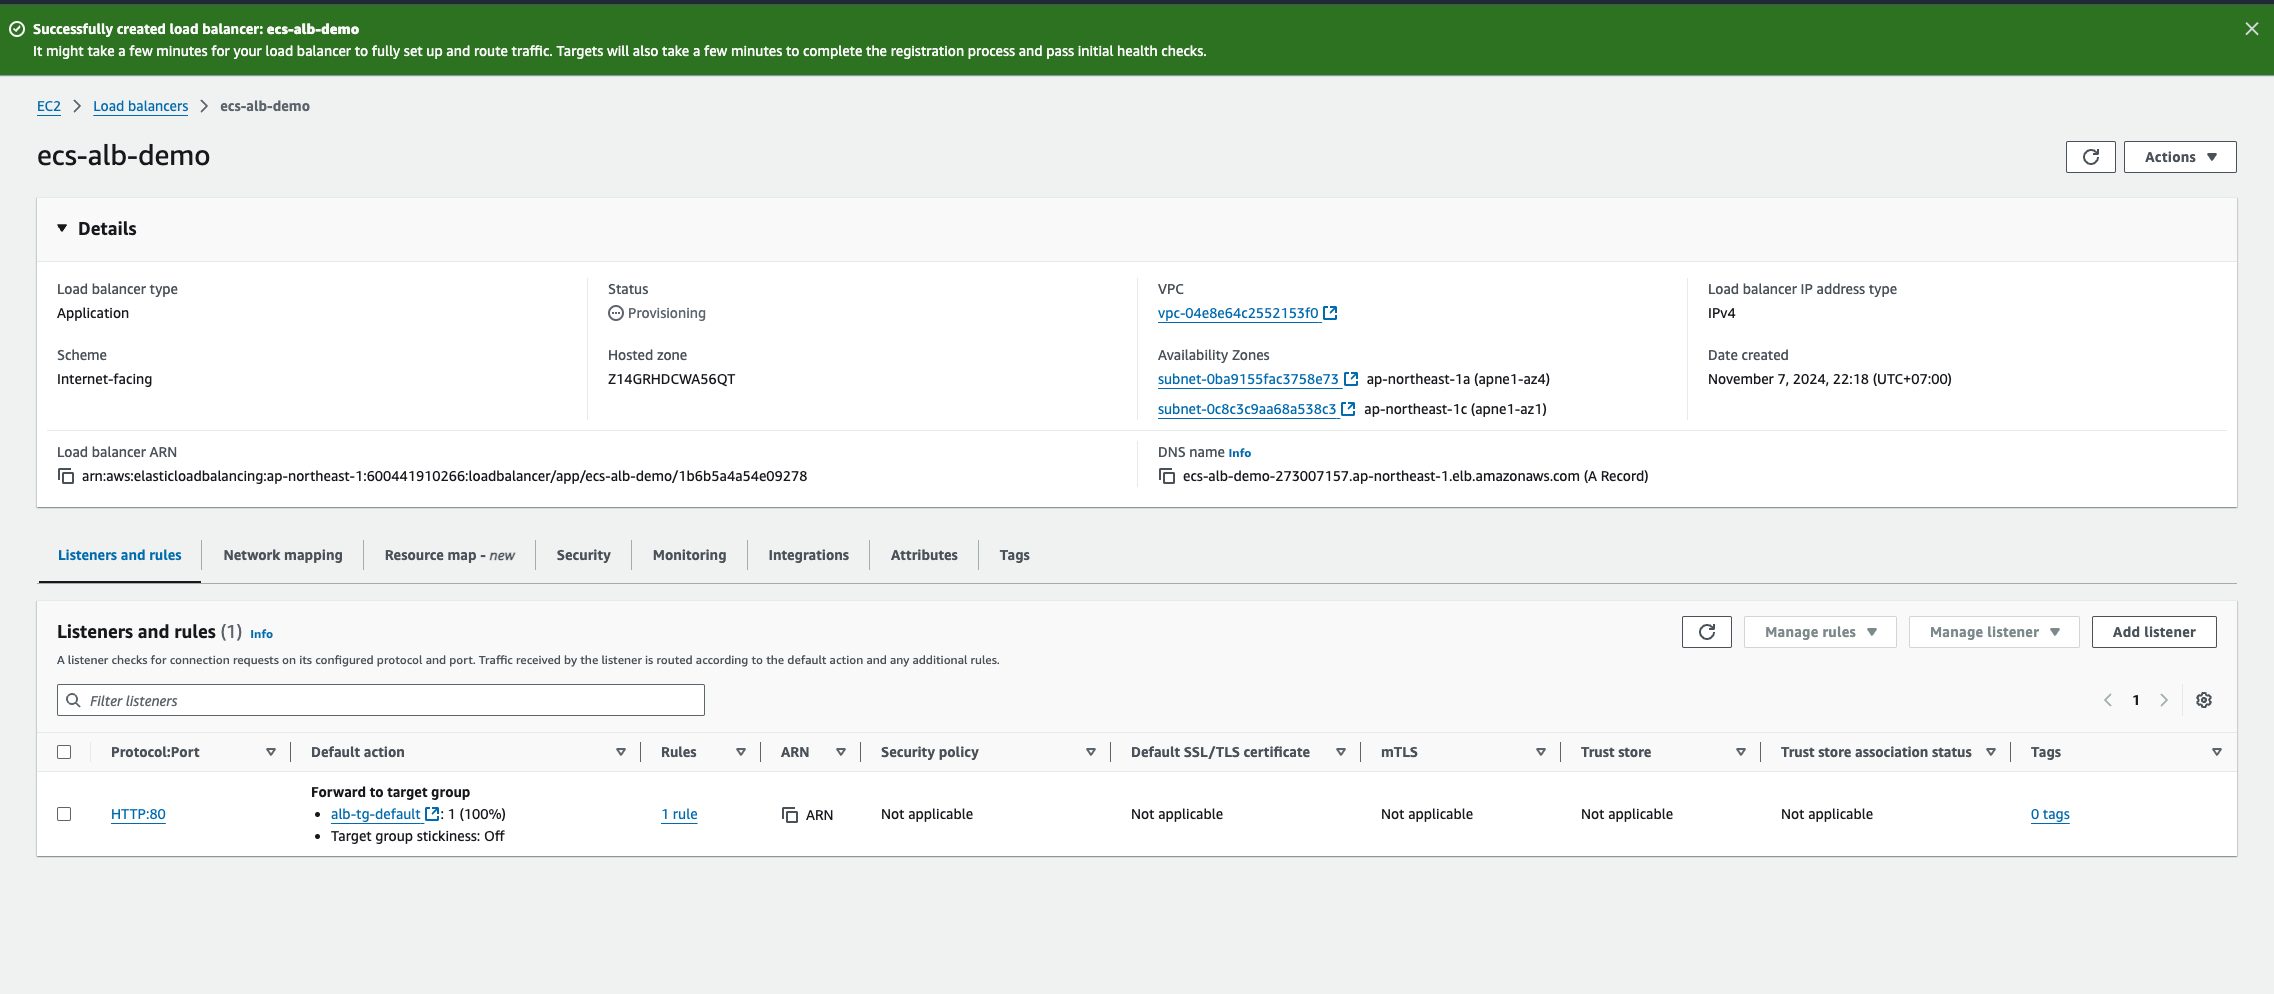Select the Listeners and rules tab
2274x994 pixels.
(120, 555)
